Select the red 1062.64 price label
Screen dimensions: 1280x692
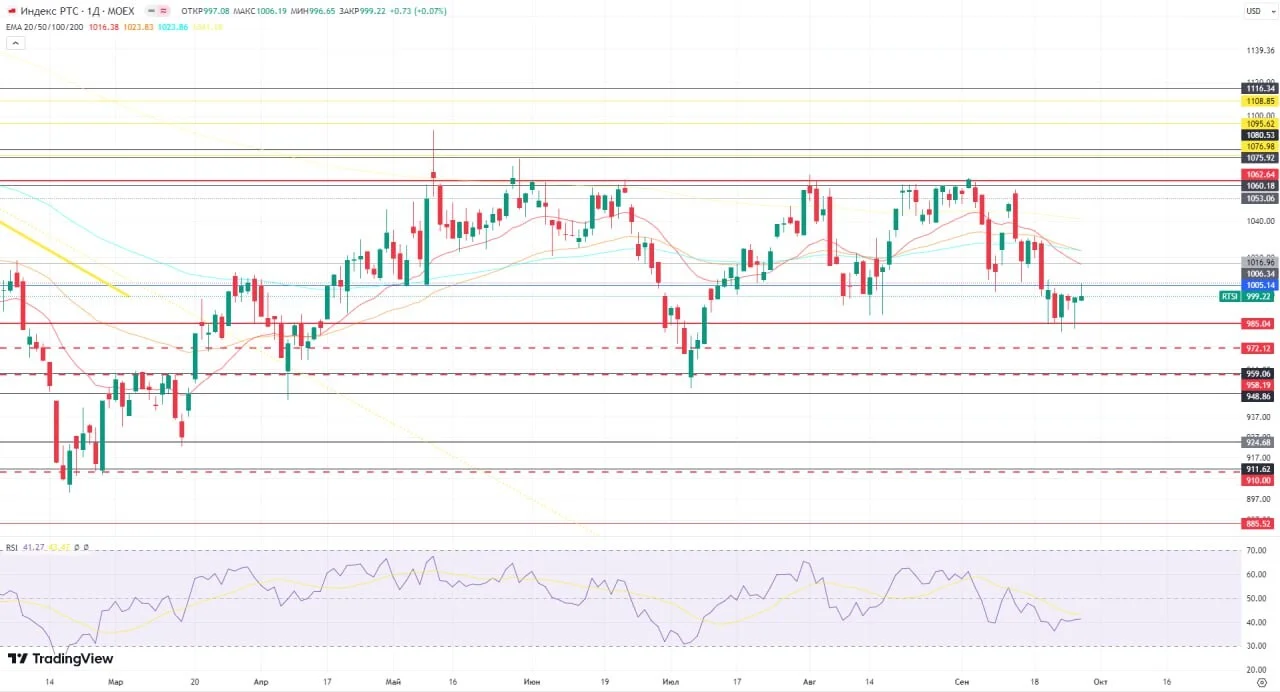tap(1259, 174)
